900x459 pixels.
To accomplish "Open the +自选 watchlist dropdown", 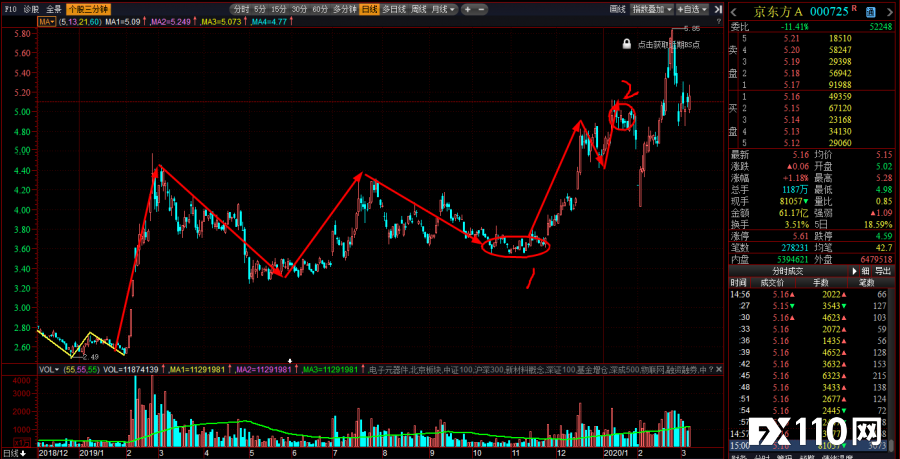I will tap(692, 9).
